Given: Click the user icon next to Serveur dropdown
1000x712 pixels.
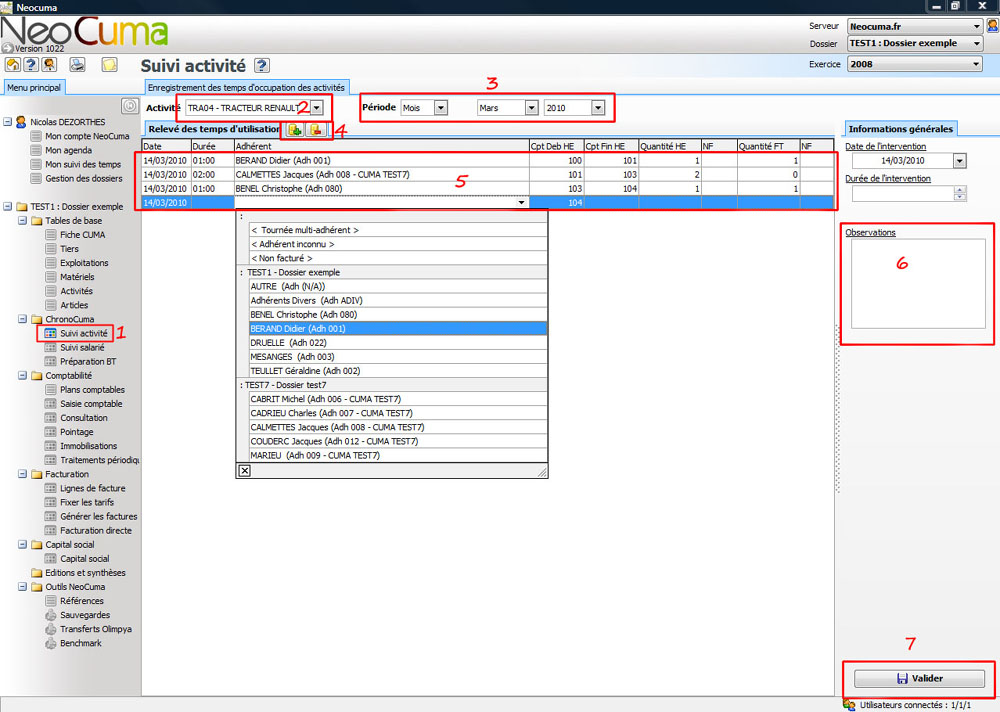Looking at the screenshot, I should point(992,26).
